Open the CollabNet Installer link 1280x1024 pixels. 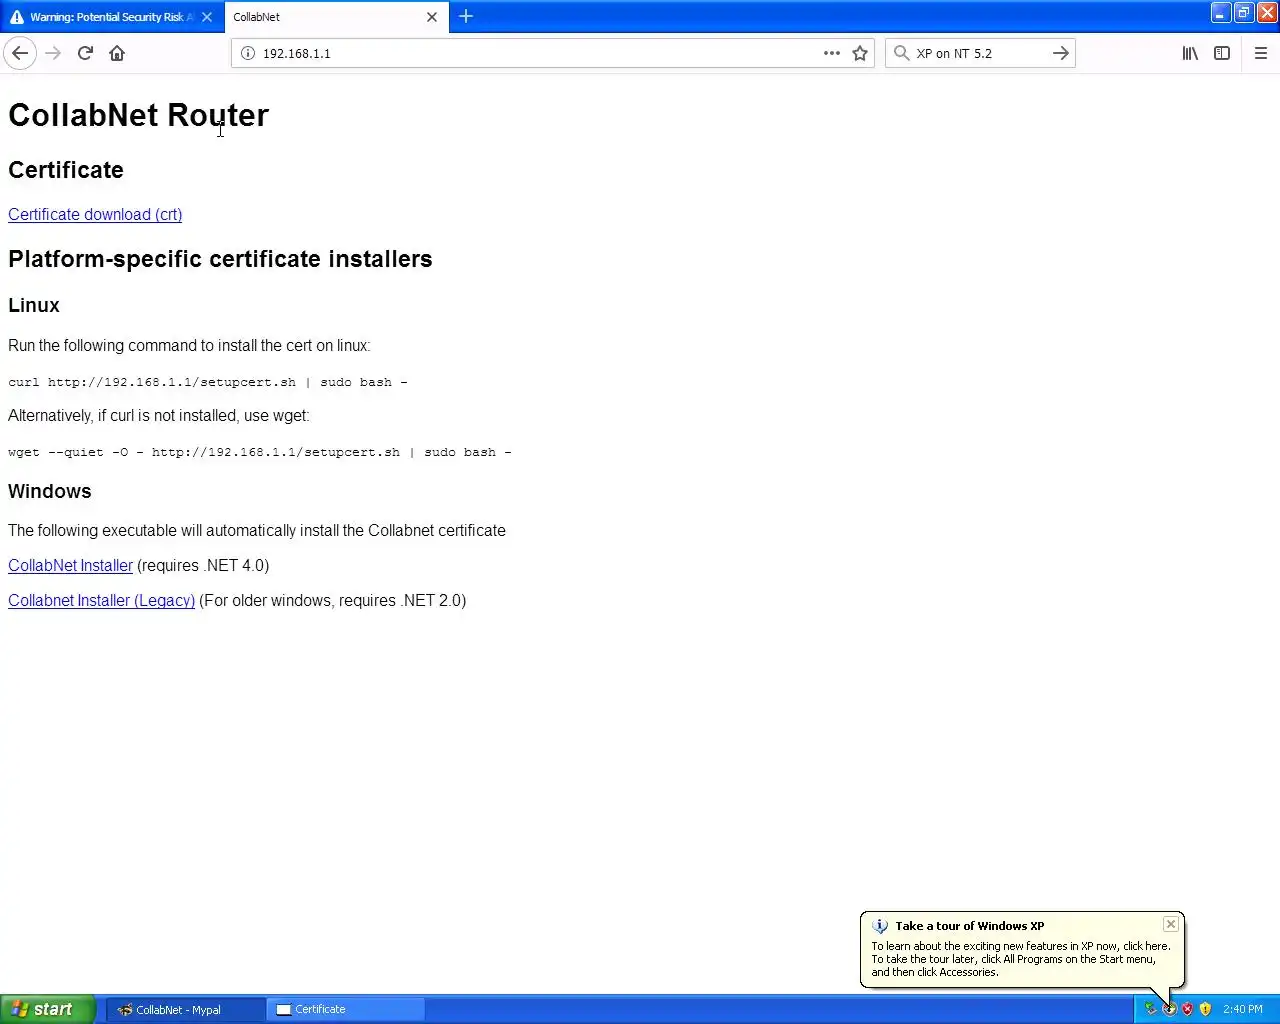pos(70,565)
